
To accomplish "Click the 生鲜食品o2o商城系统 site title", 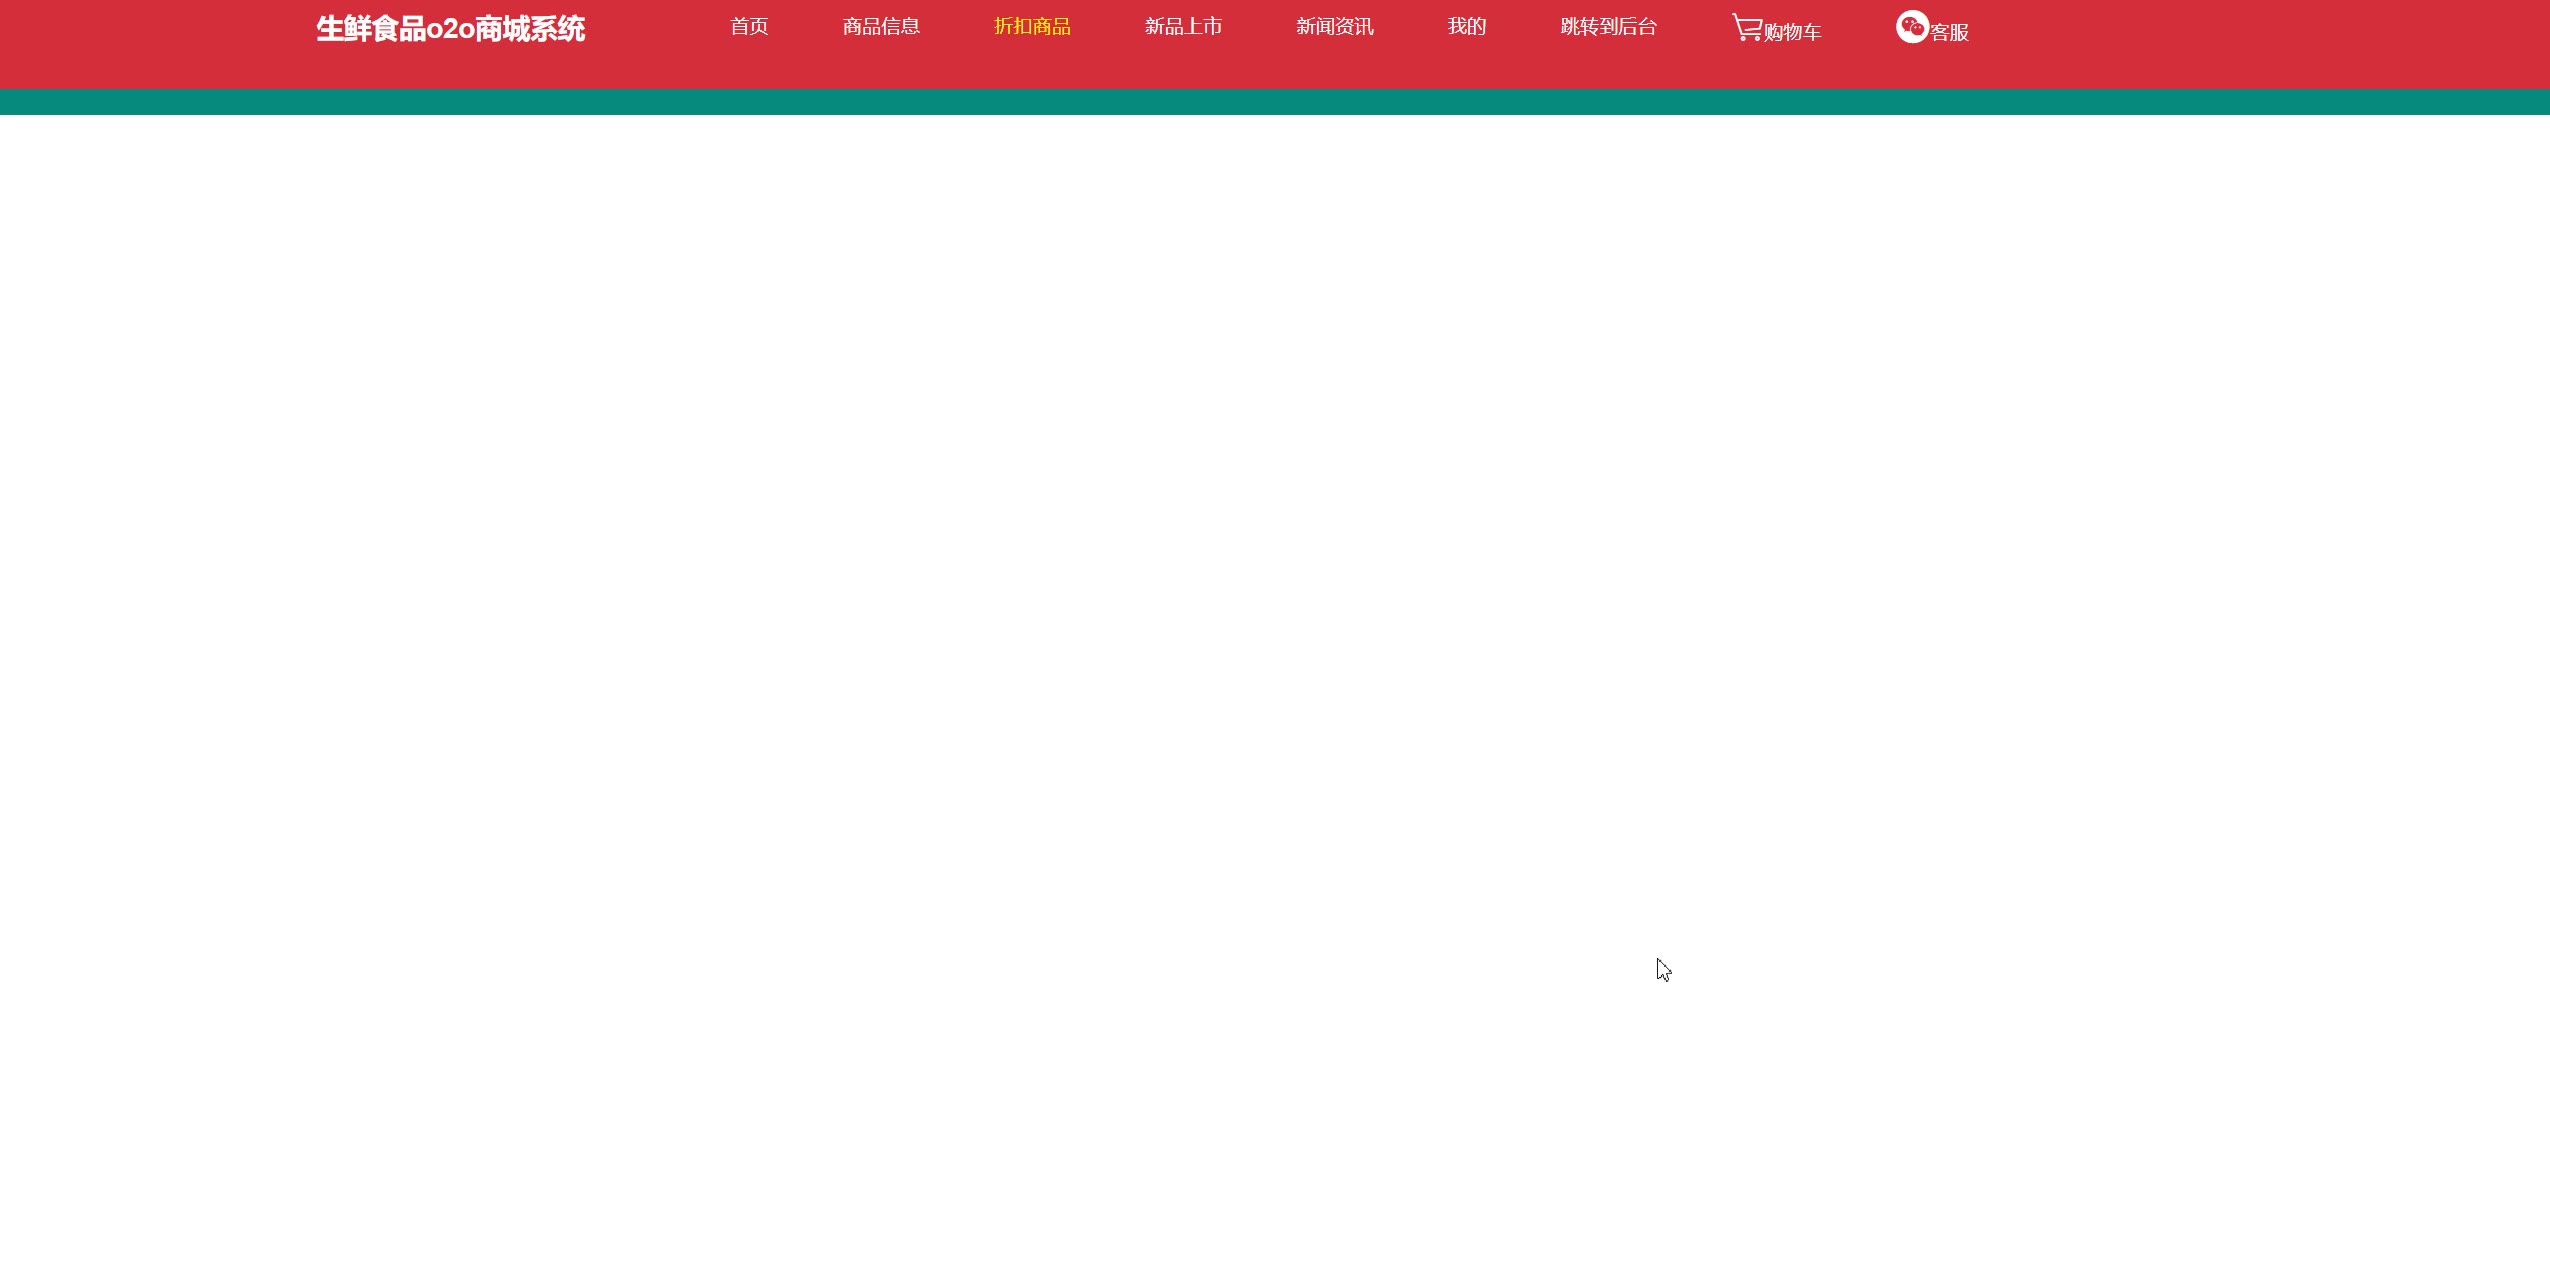I will tap(450, 29).
